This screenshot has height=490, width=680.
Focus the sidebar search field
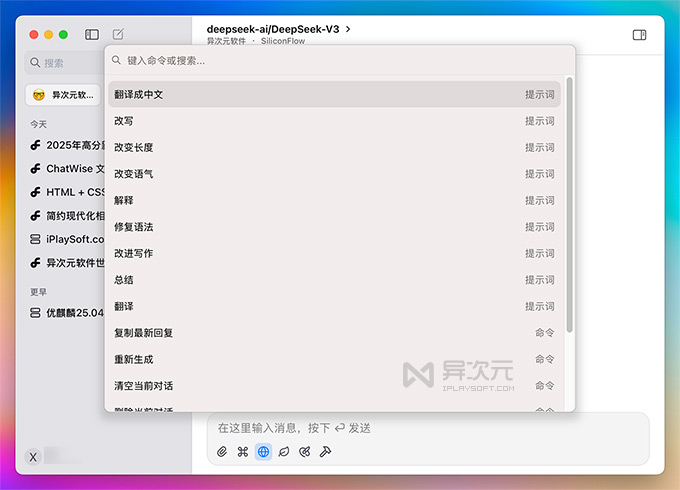[65, 63]
